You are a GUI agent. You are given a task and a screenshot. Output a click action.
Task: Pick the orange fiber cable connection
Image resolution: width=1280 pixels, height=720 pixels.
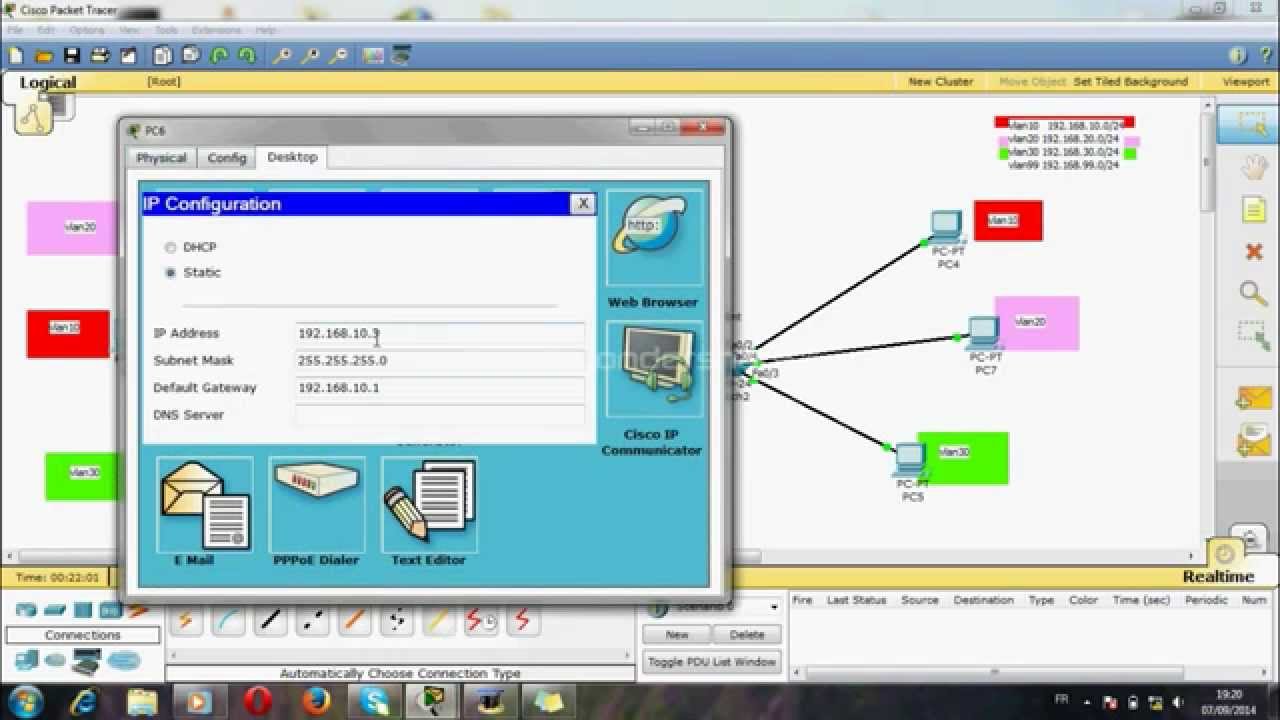pos(356,621)
